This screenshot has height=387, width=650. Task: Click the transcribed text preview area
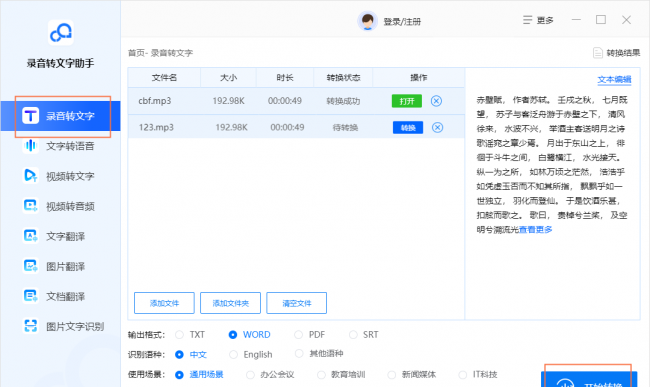[x=552, y=164]
